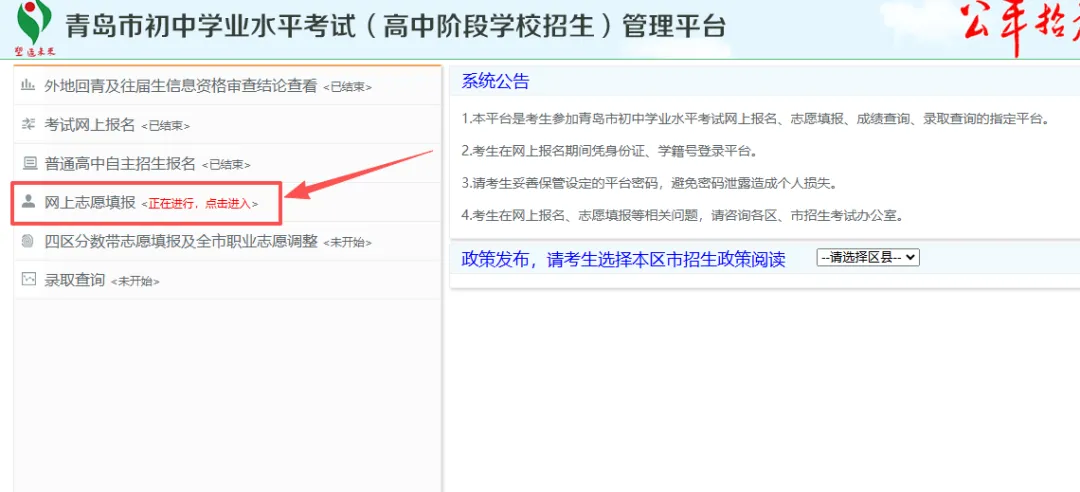Click the person icon beside 网上志愿填报
The width and height of the screenshot is (1080, 492).
pos(28,202)
